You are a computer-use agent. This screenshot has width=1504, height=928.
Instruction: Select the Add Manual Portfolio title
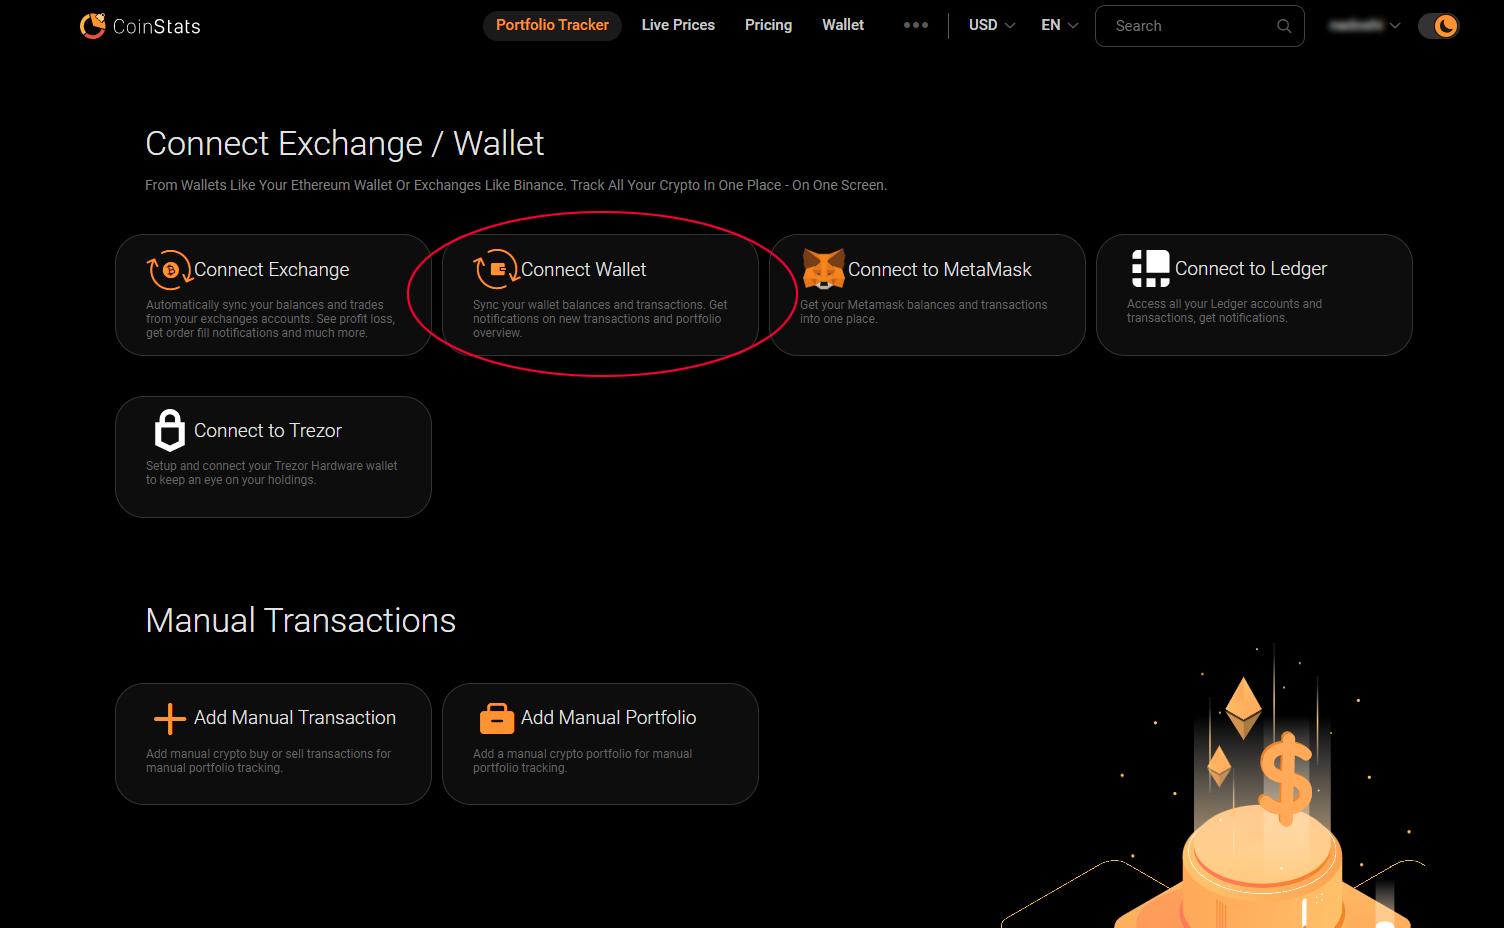click(609, 718)
